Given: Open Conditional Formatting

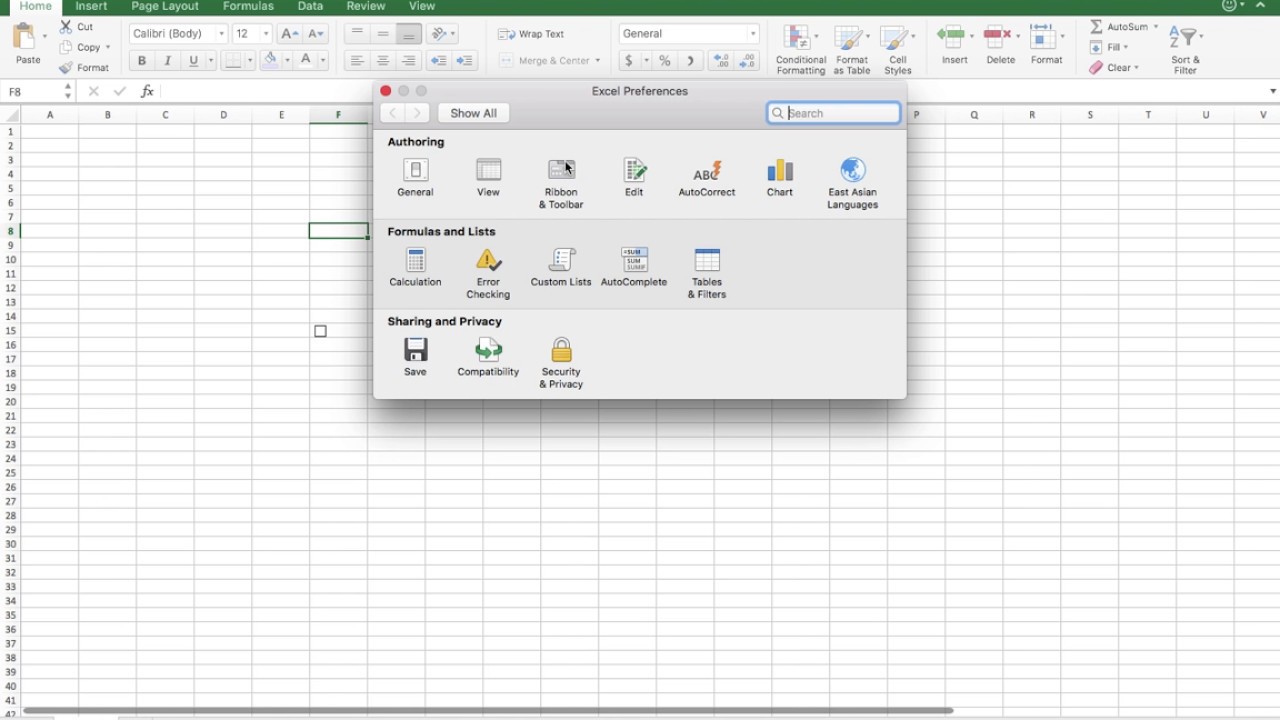Looking at the screenshot, I should coord(801,50).
